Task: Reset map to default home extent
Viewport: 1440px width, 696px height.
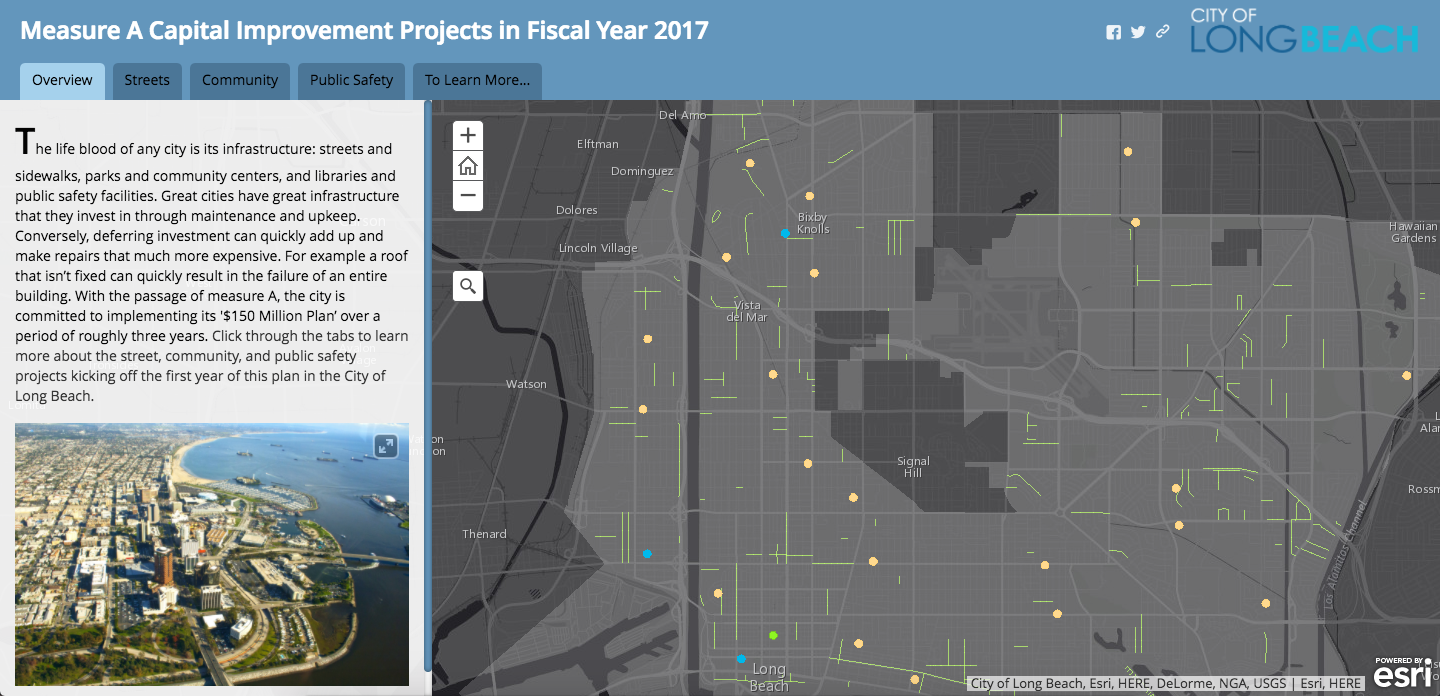Action: (468, 166)
